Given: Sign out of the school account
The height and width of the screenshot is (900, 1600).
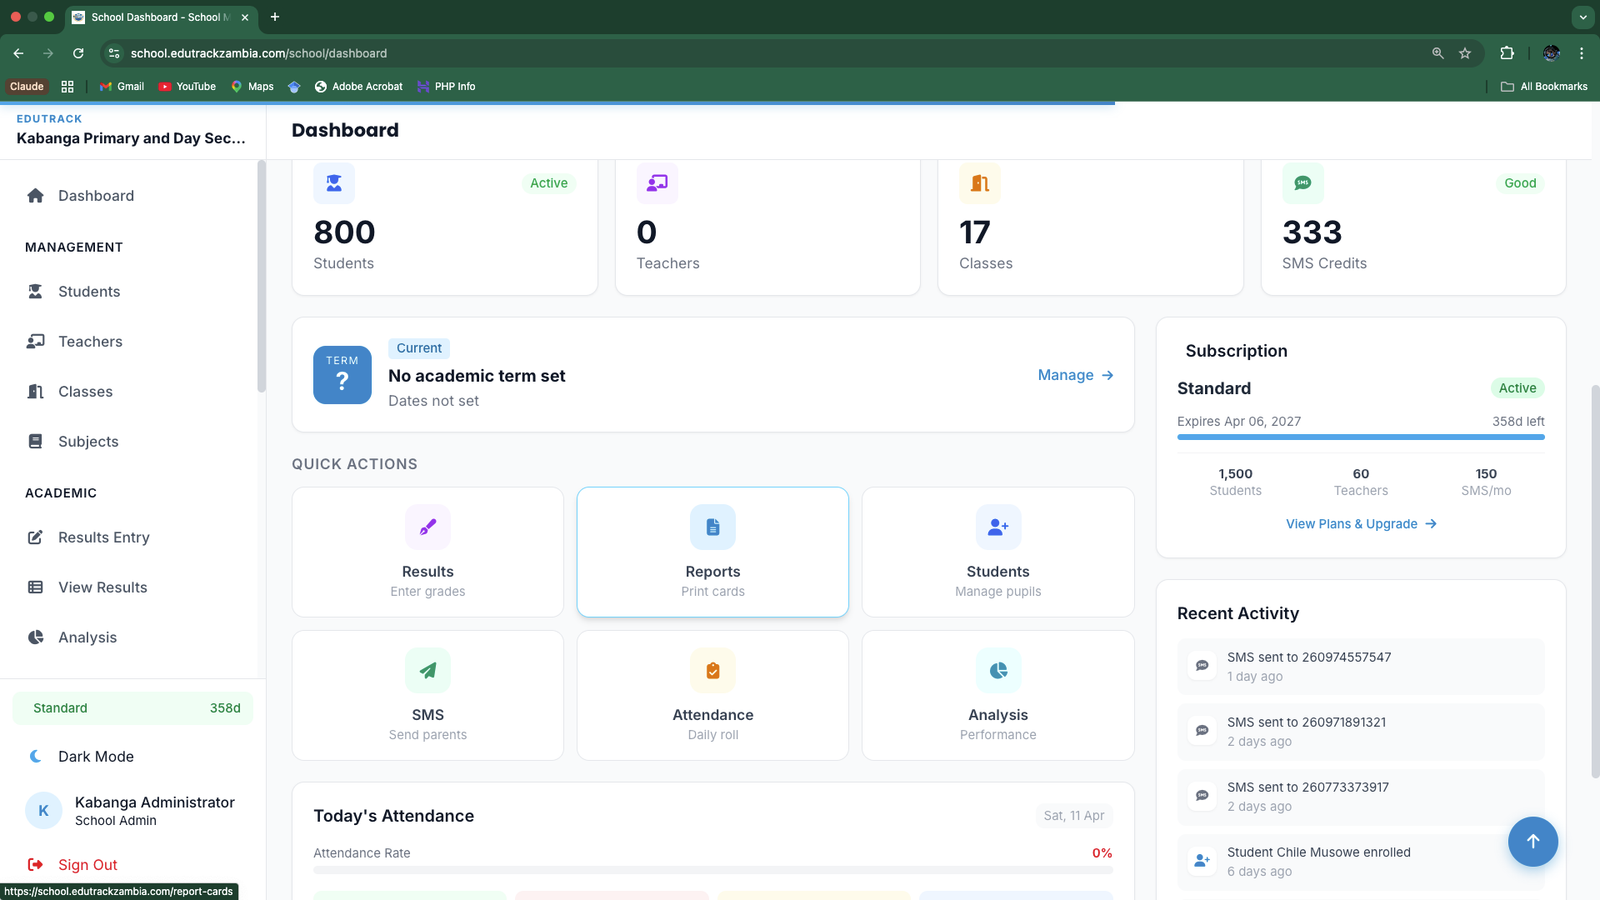Looking at the screenshot, I should [x=87, y=865].
